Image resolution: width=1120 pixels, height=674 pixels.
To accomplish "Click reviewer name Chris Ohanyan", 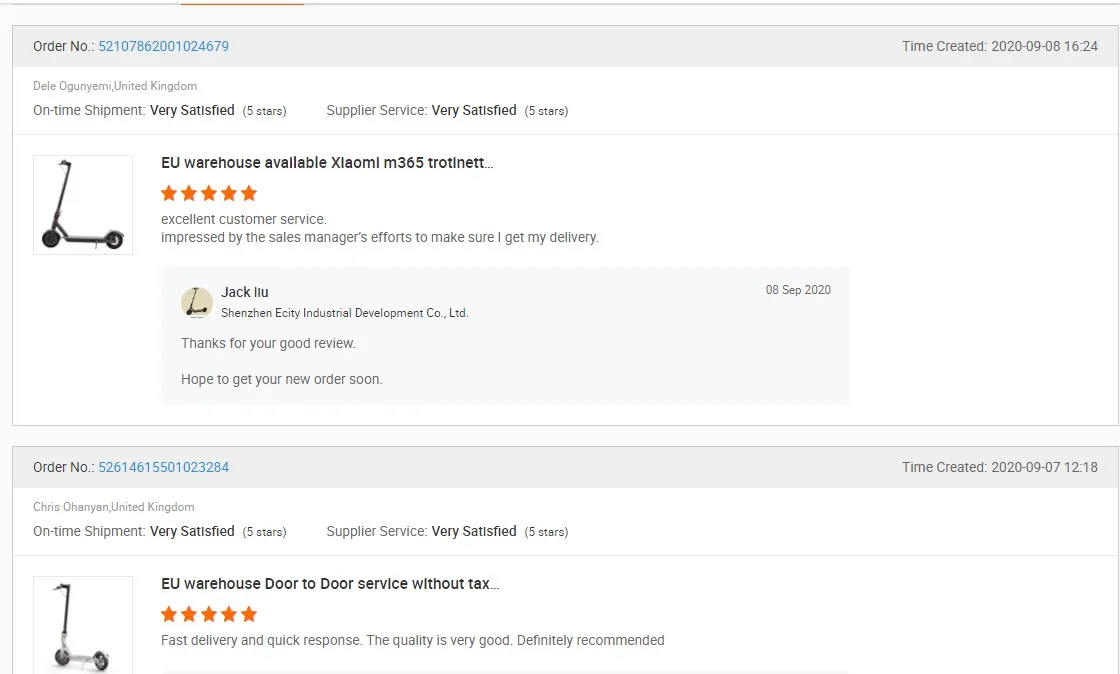I will [71, 507].
